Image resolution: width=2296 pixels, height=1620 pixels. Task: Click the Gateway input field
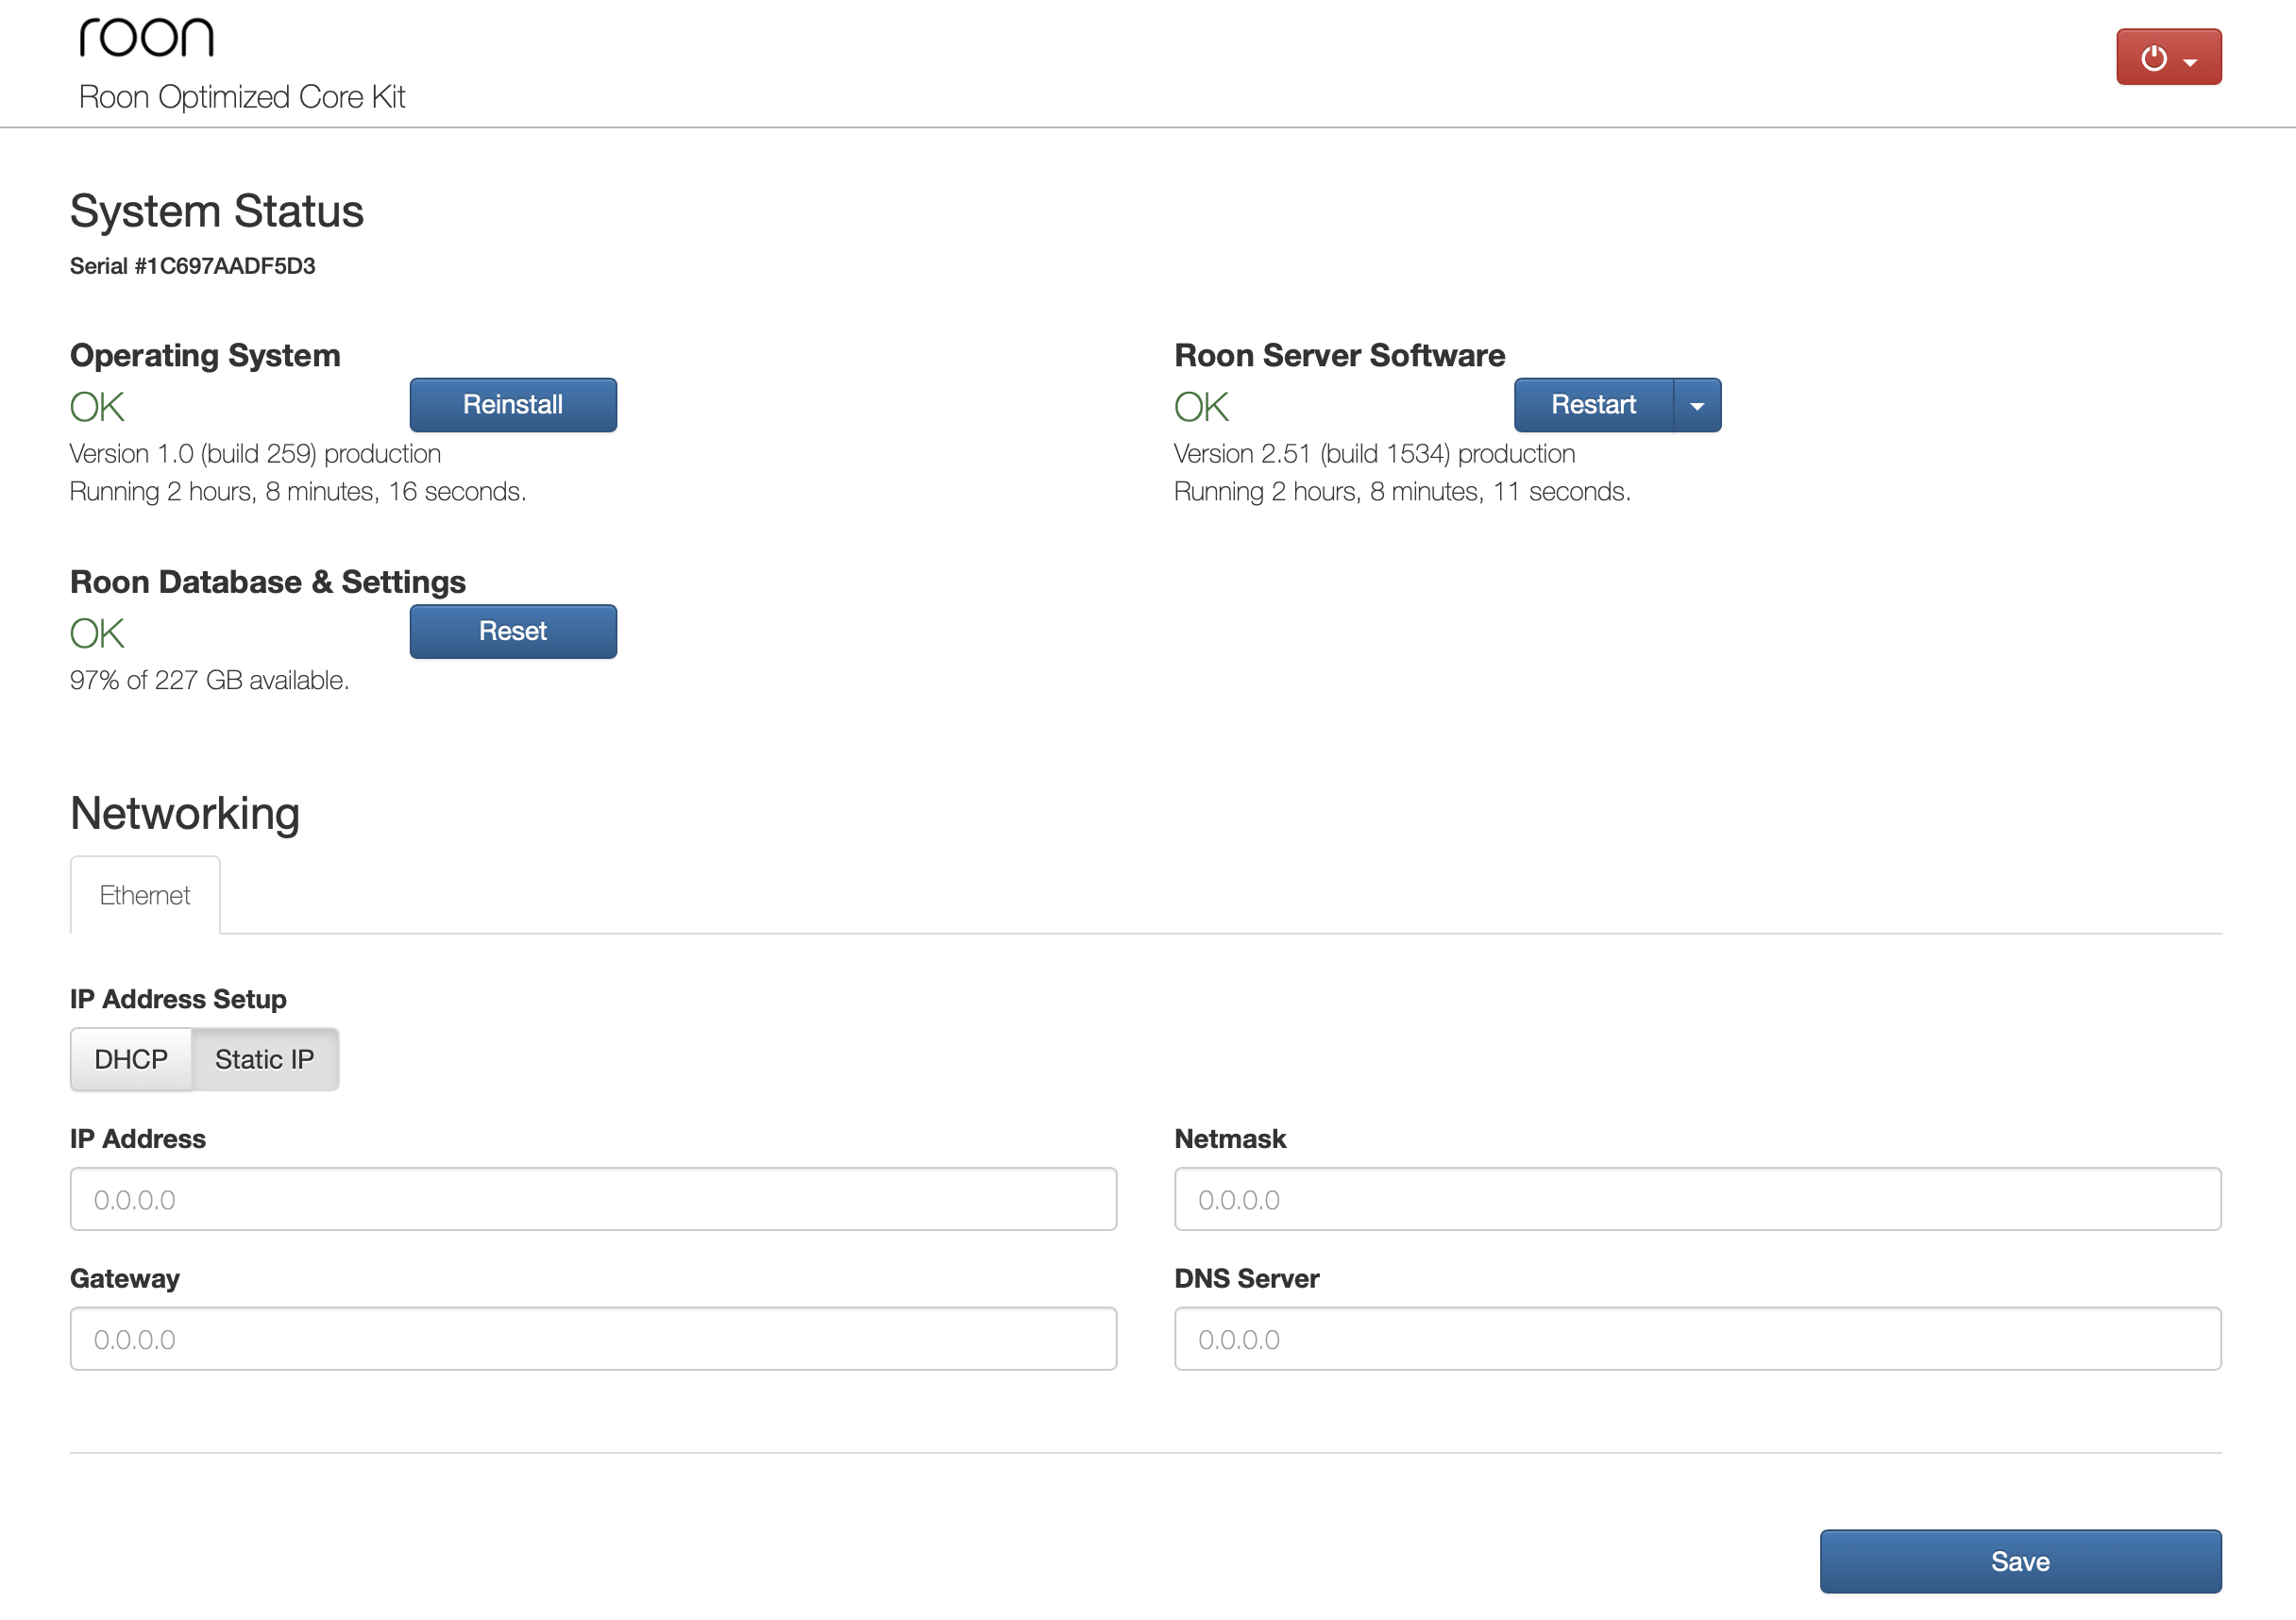click(x=593, y=1339)
